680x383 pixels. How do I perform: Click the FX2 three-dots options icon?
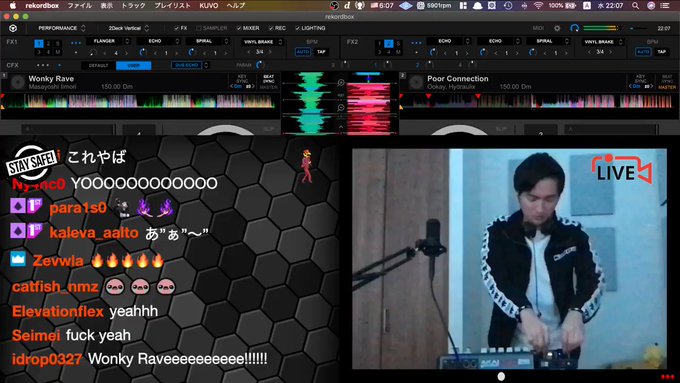[416, 43]
